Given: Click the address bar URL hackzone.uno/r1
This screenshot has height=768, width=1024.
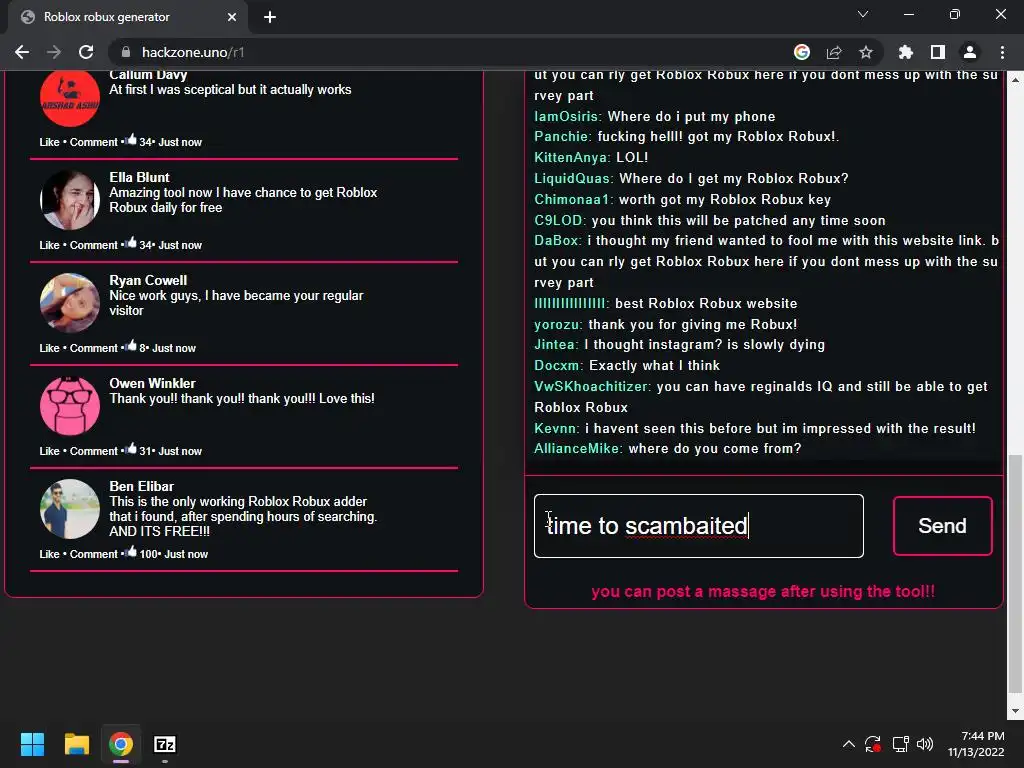Looking at the screenshot, I should click(x=193, y=52).
